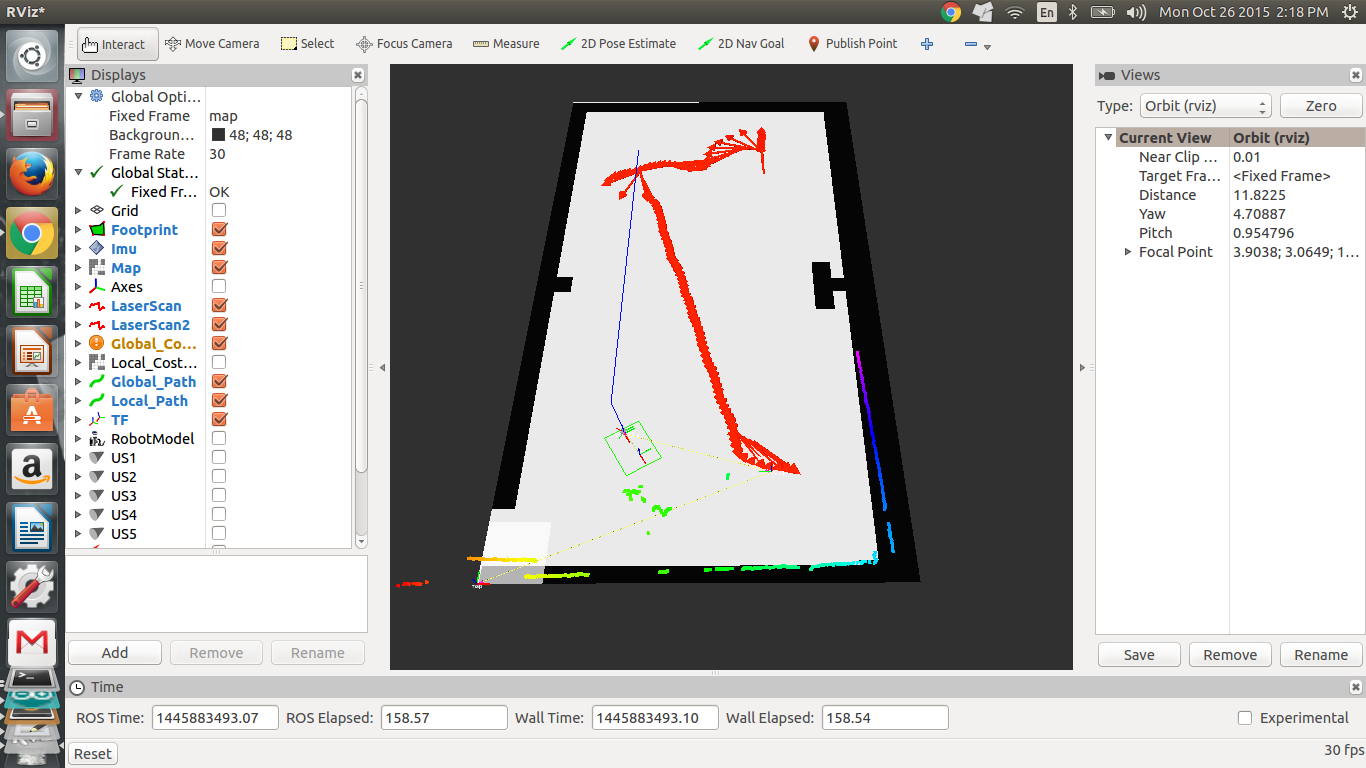Open Ubuntu Software Center in the launcher
The width and height of the screenshot is (1366, 768).
click(x=32, y=410)
